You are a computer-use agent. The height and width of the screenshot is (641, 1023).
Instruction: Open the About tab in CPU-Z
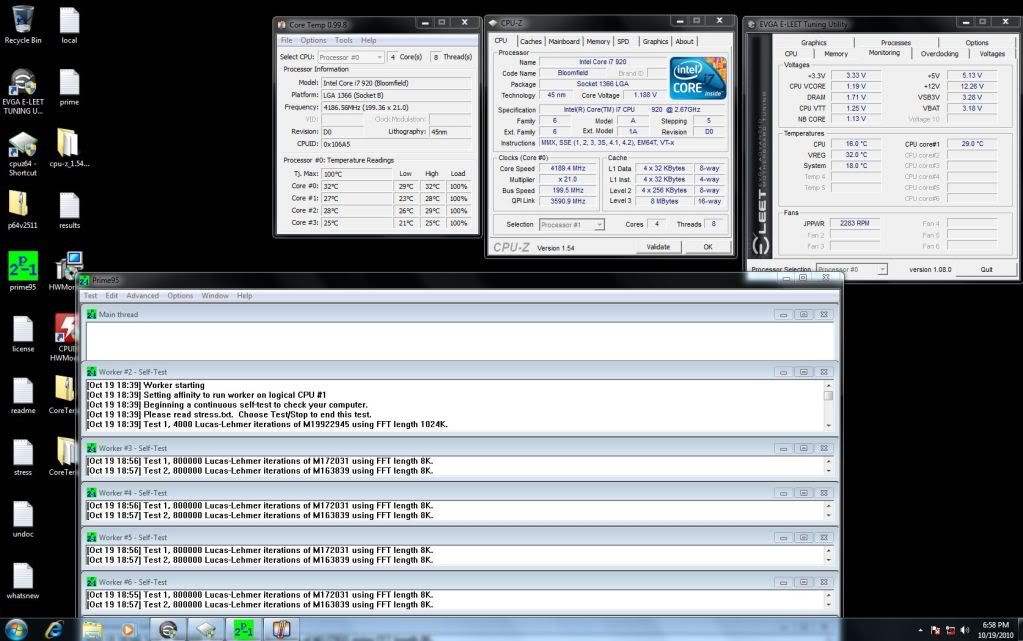(x=684, y=41)
